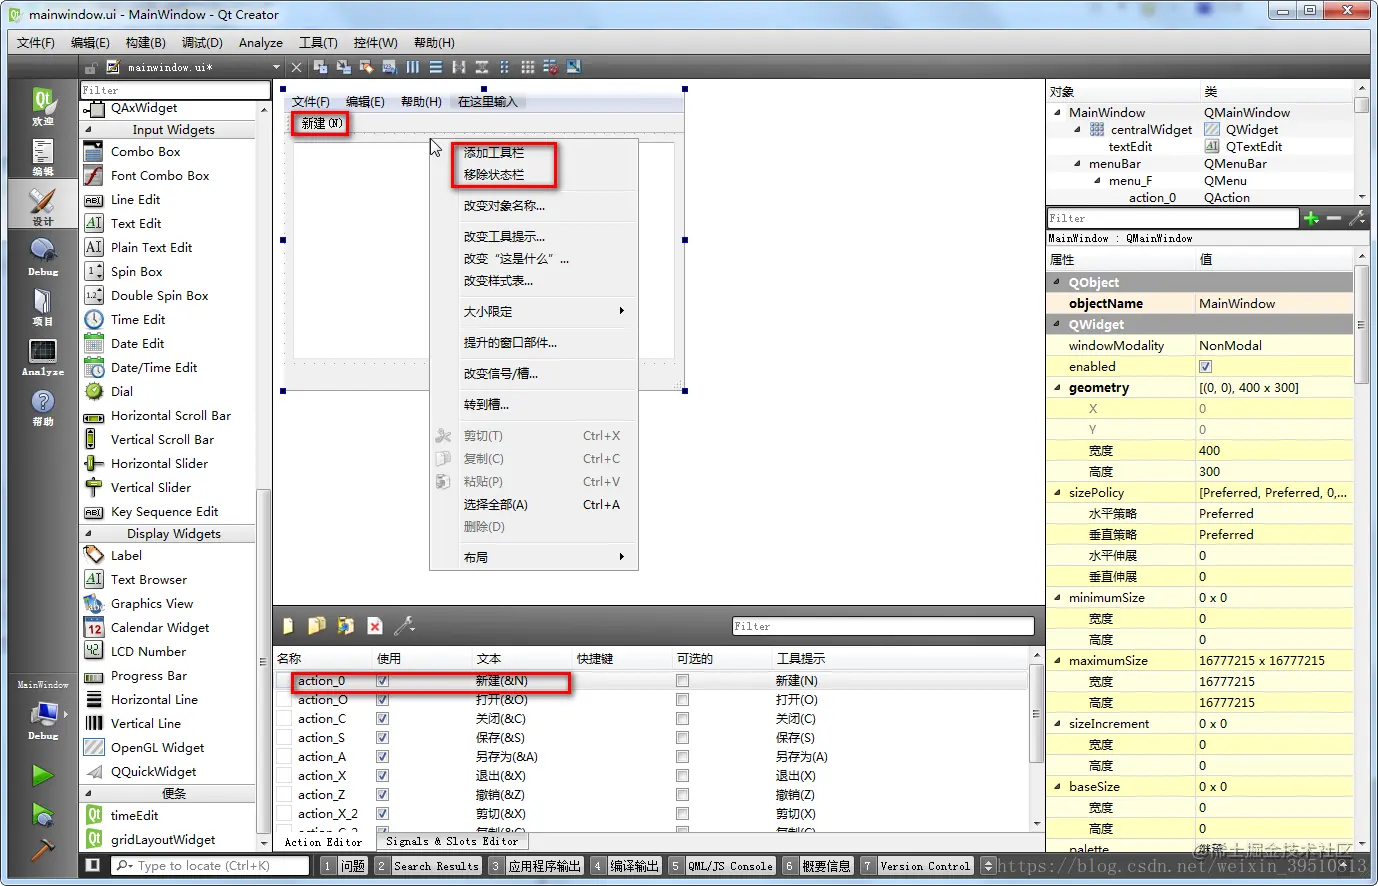Click the Action Editor wrench configure icon
The image size is (1378, 886).
(x=404, y=626)
